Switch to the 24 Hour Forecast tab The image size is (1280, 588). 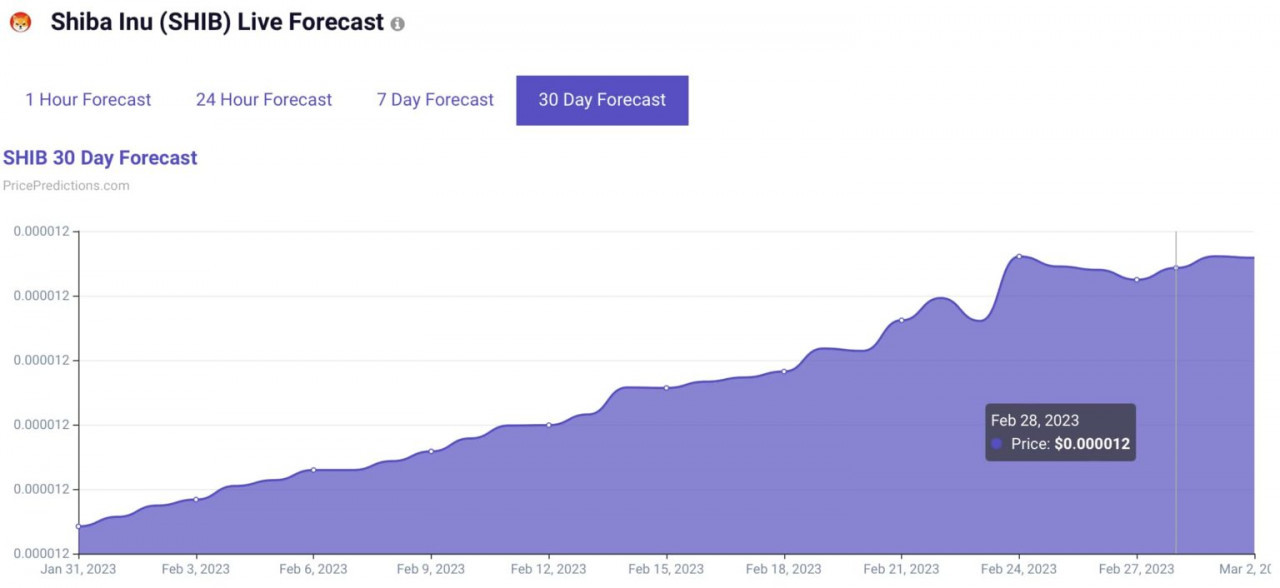[264, 100]
